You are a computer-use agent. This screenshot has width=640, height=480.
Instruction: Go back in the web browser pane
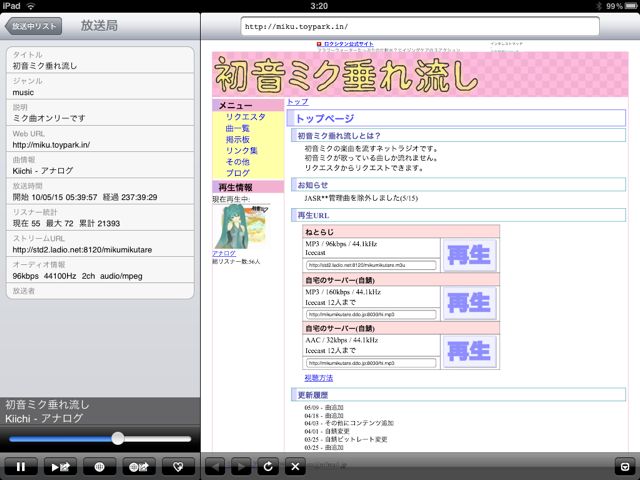[215, 467]
